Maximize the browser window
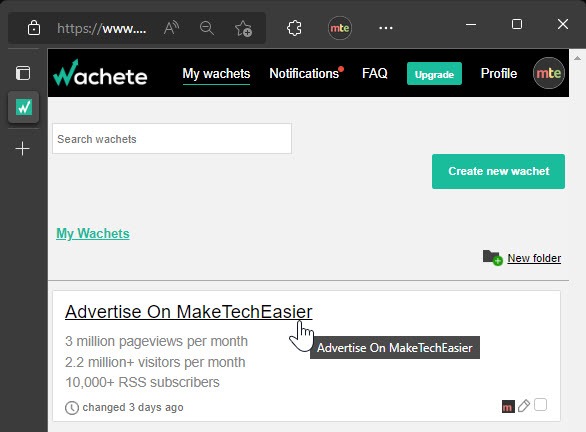This screenshot has width=586, height=432. (517, 24)
